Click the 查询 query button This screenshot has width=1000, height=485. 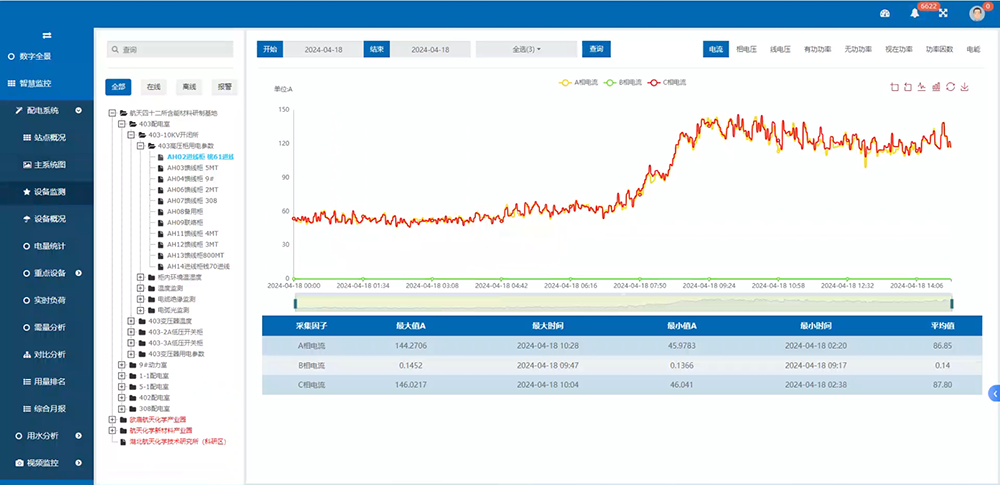point(596,49)
